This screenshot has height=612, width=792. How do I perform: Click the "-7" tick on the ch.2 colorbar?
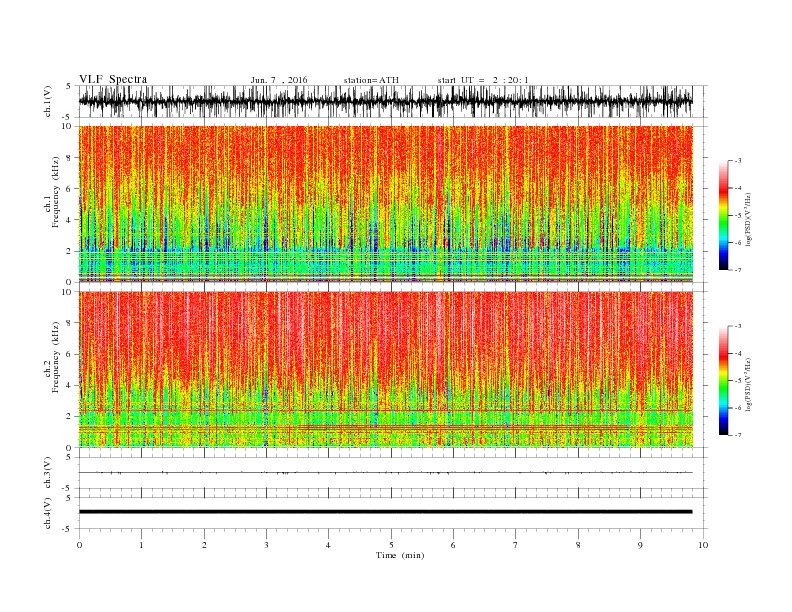[737, 435]
